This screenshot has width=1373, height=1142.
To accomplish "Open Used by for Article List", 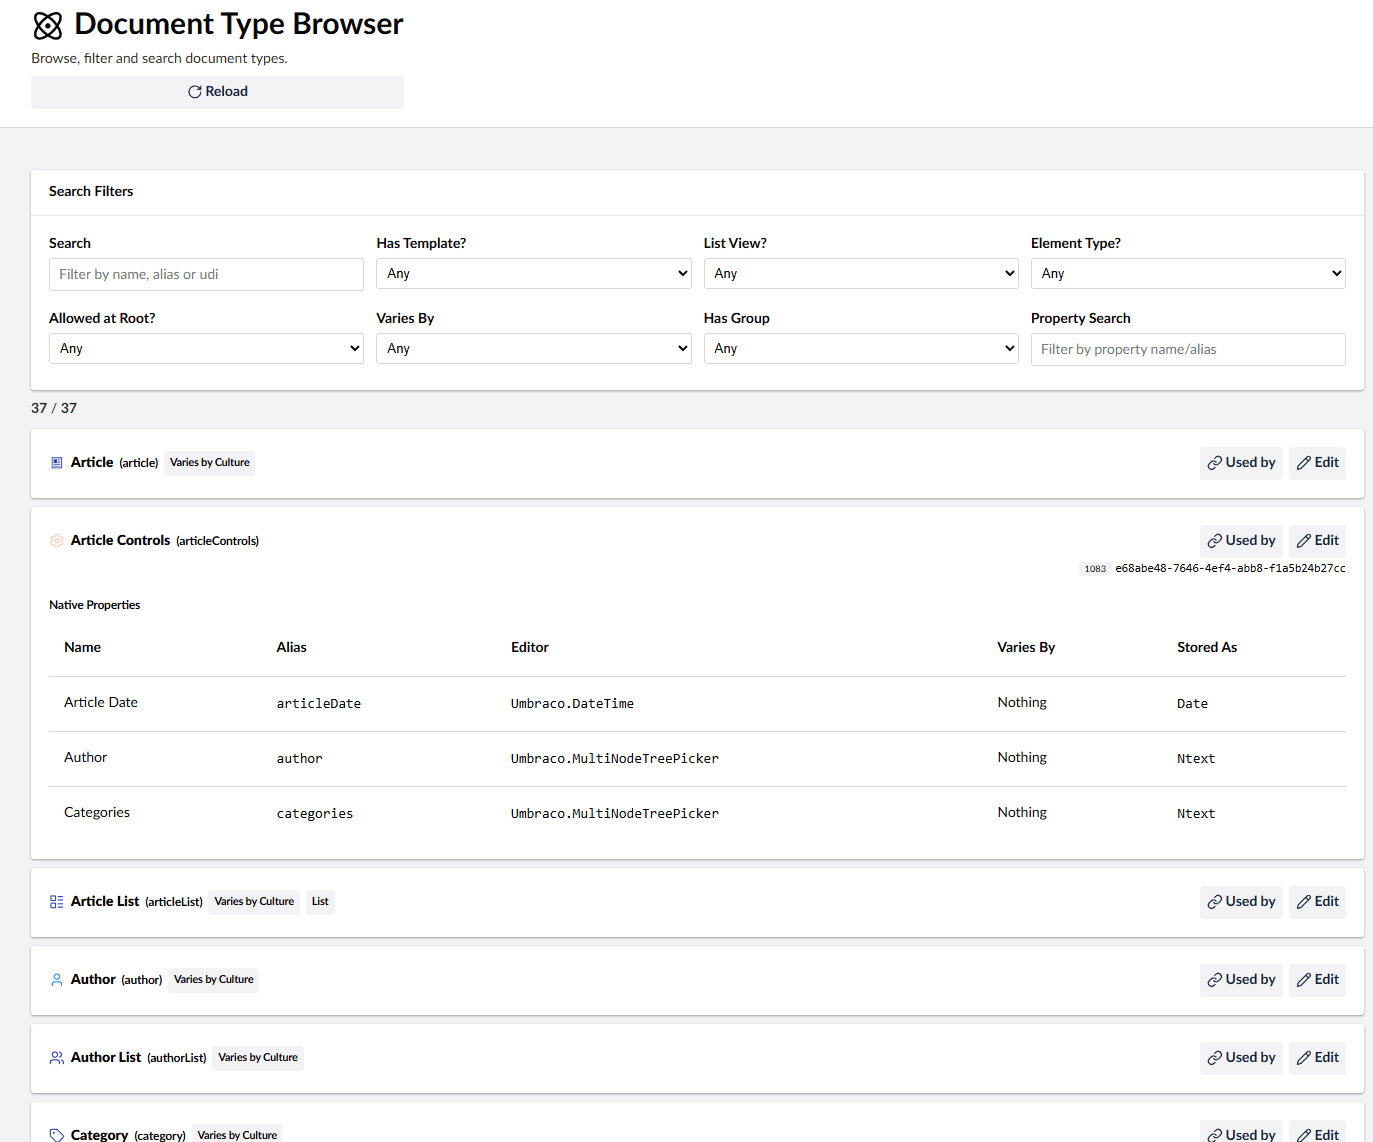I will tap(1241, 902).
